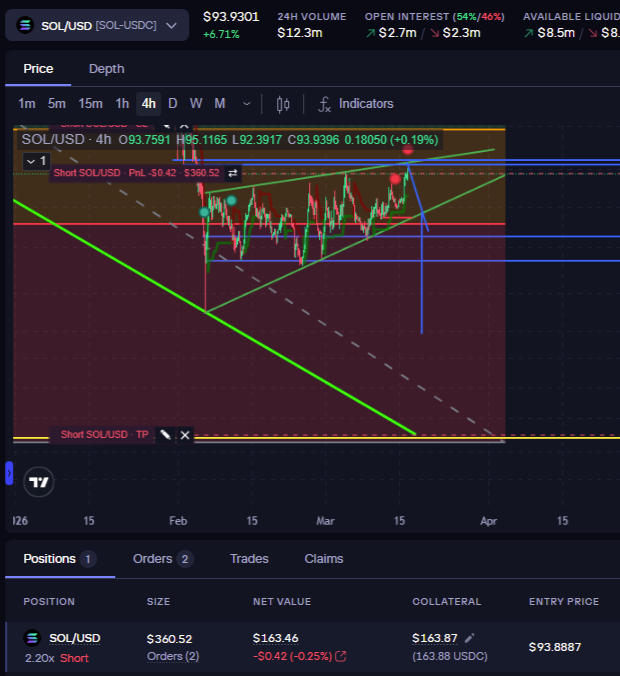The image size is (620, 676).
Task: Select the 1m timeframe
Action: click(27, 103)
